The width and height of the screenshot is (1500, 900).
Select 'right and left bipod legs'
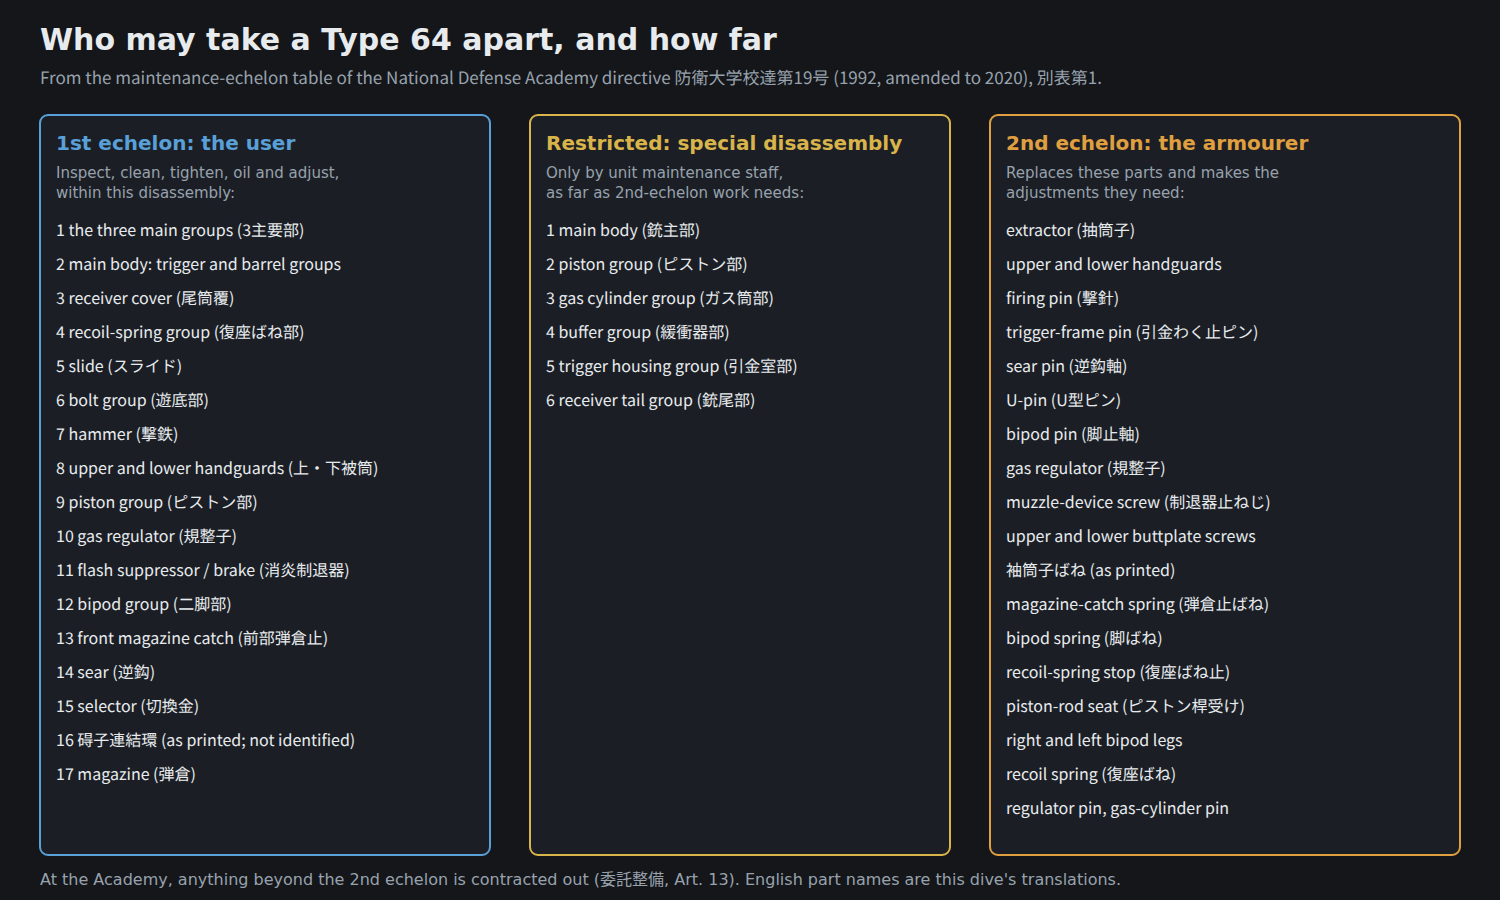coord(1094,740)
